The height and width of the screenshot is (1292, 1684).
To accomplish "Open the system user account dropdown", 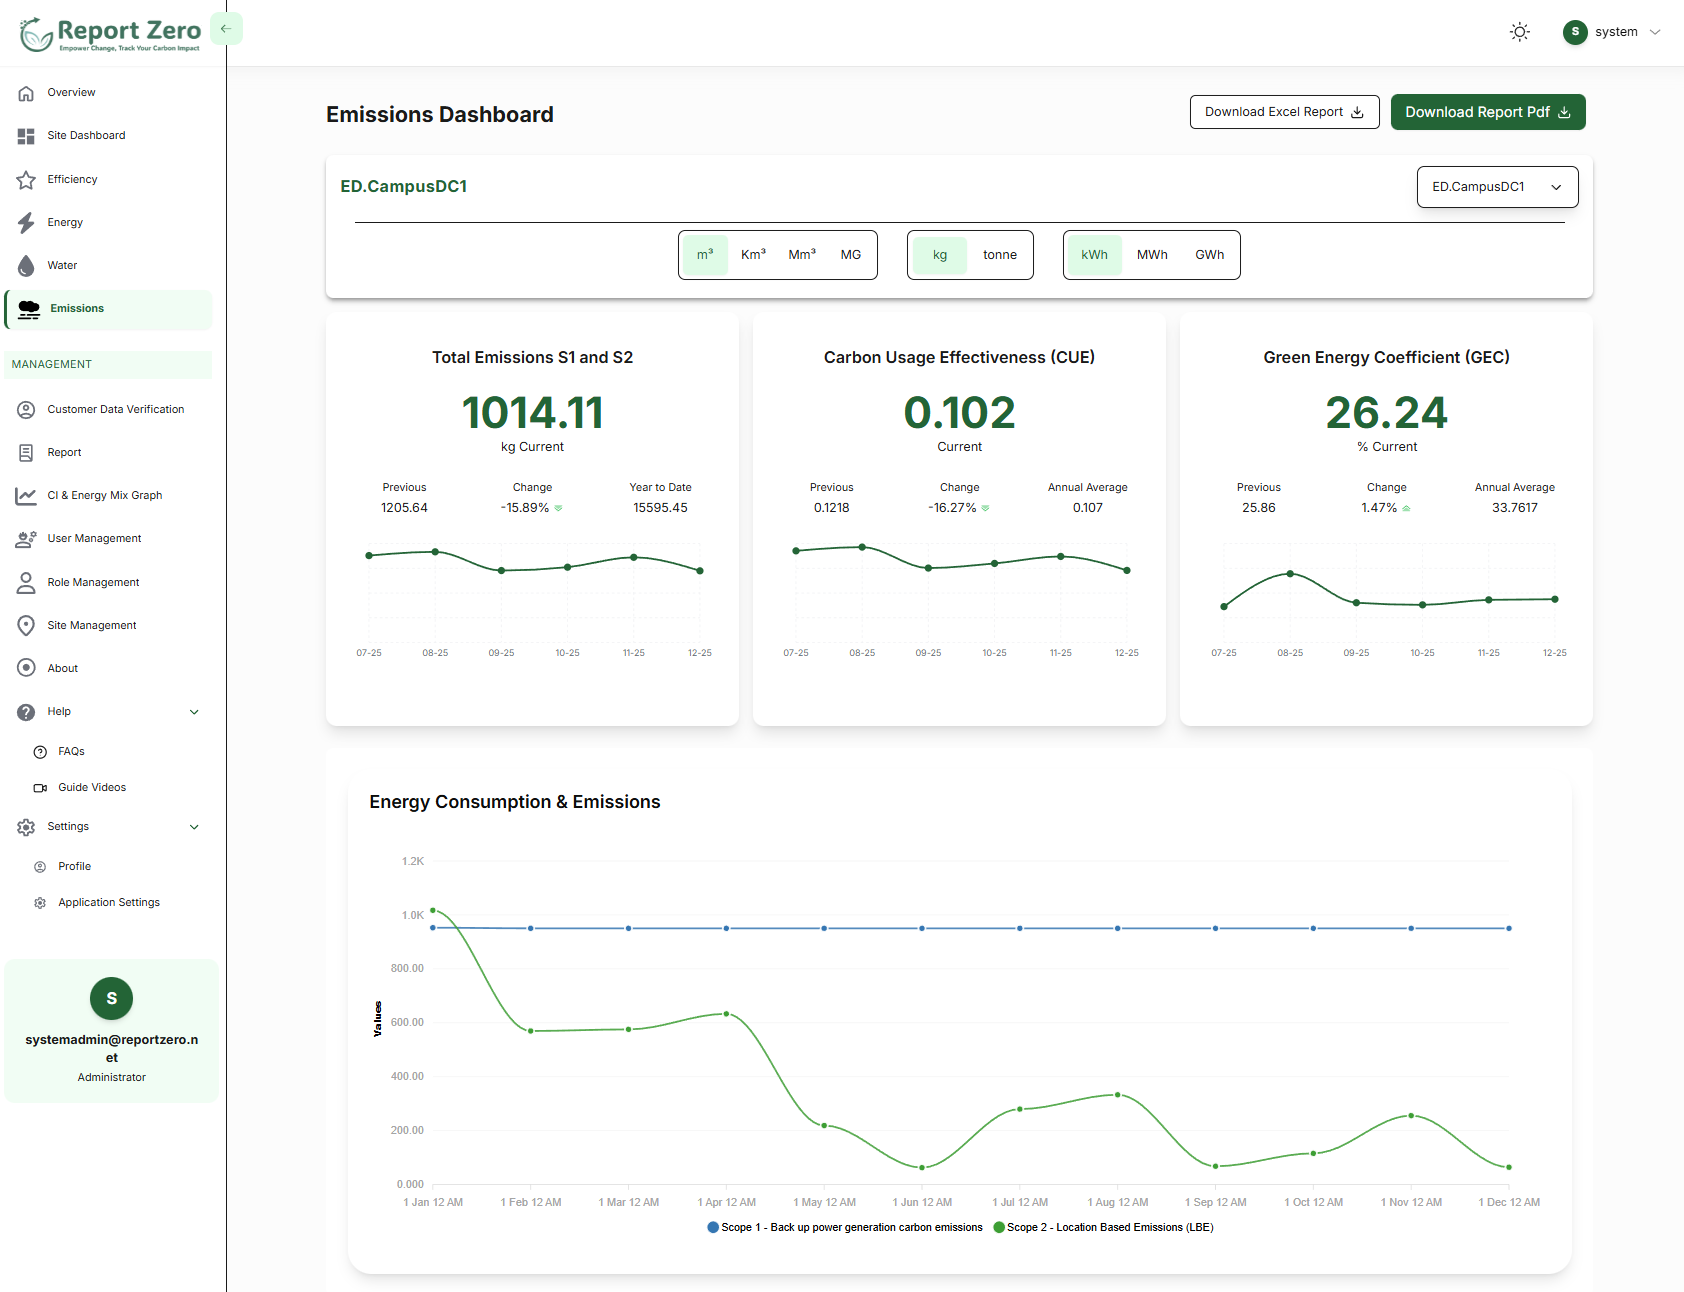I will (1612, 32).
